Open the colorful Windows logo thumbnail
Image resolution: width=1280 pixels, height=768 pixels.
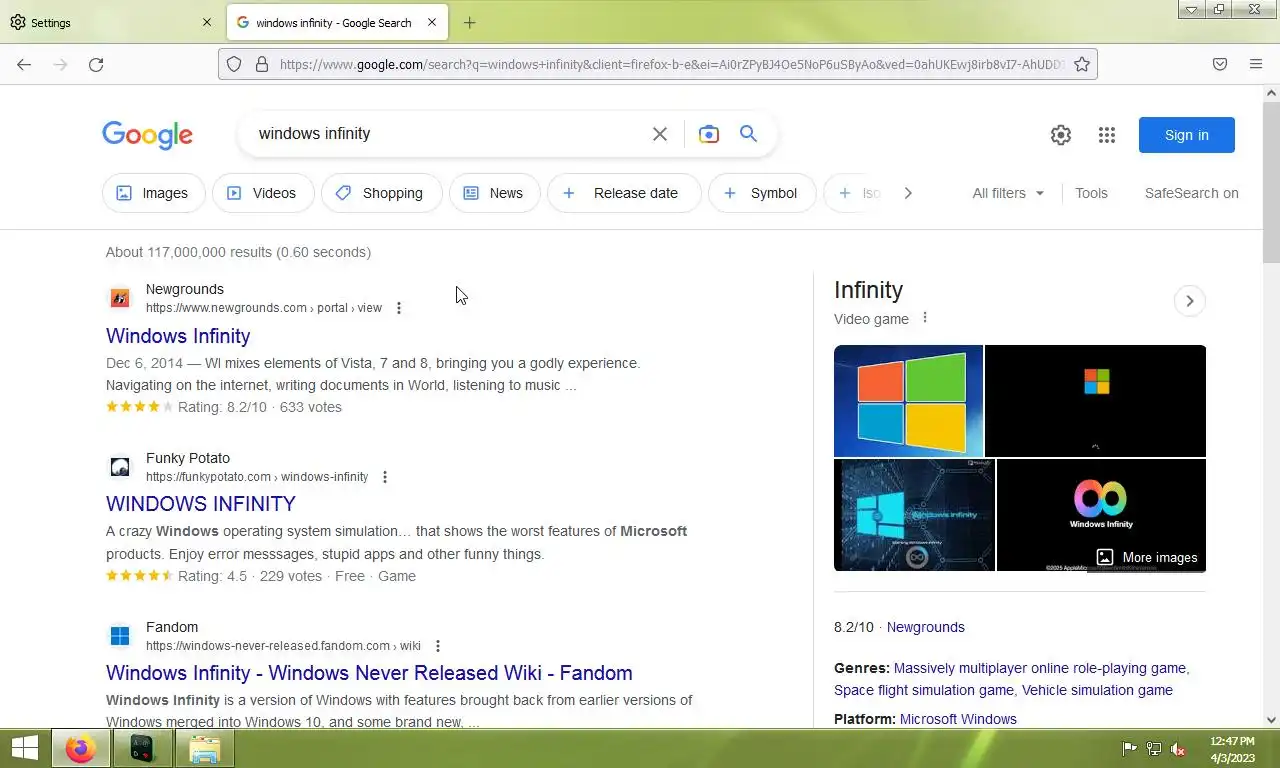click(908, 400)
